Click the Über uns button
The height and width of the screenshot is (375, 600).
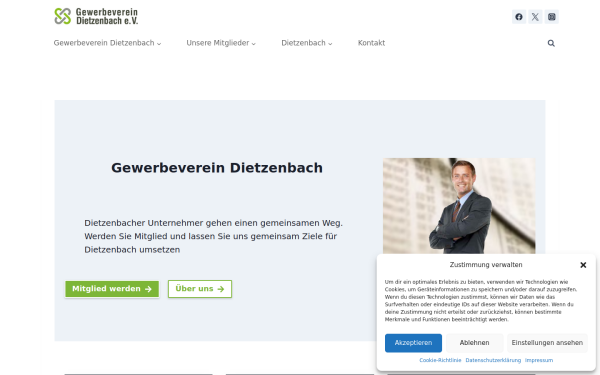tap(200, 289)
